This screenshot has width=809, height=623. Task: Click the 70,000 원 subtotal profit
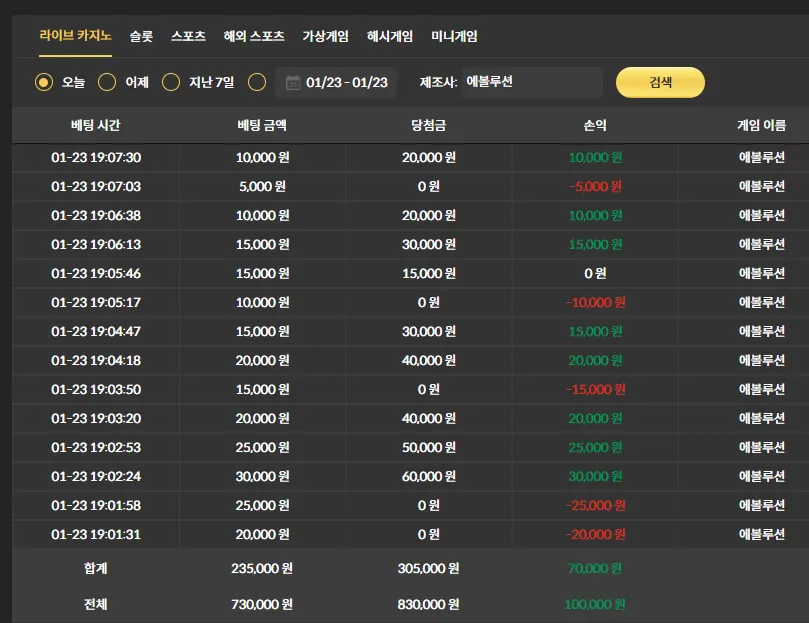[595, 568]
